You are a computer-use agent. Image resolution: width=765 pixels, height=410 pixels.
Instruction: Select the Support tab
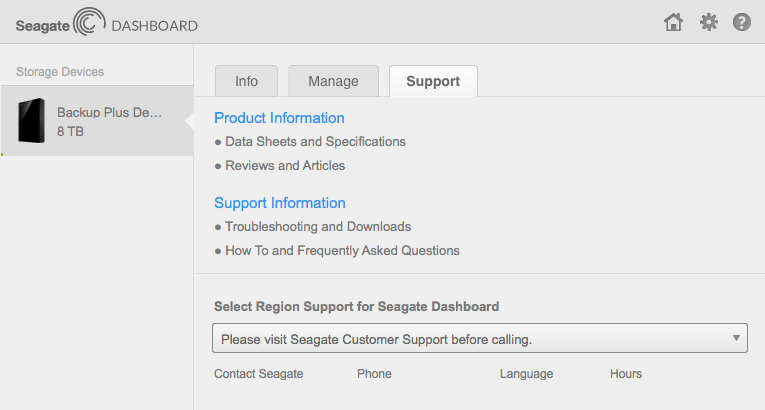(x=433, y=81)
